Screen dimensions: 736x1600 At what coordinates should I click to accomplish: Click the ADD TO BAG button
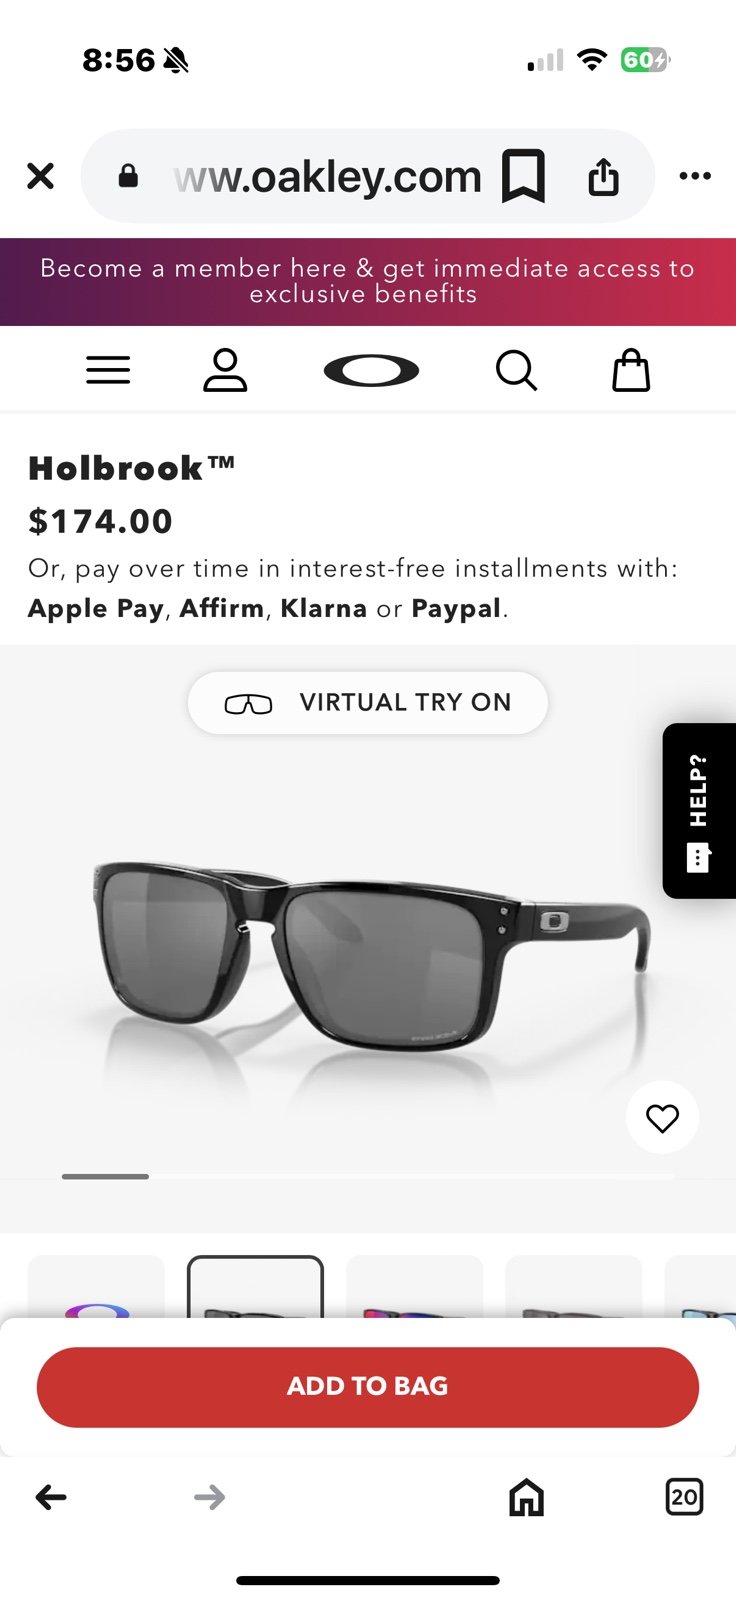(x=368, y=1387)
